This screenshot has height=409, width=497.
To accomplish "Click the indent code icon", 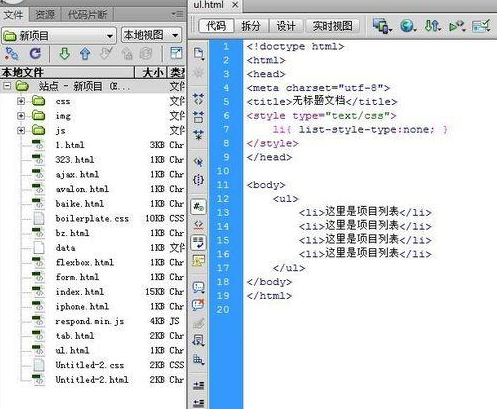I will pyautogui.click(x=199, y=386).
